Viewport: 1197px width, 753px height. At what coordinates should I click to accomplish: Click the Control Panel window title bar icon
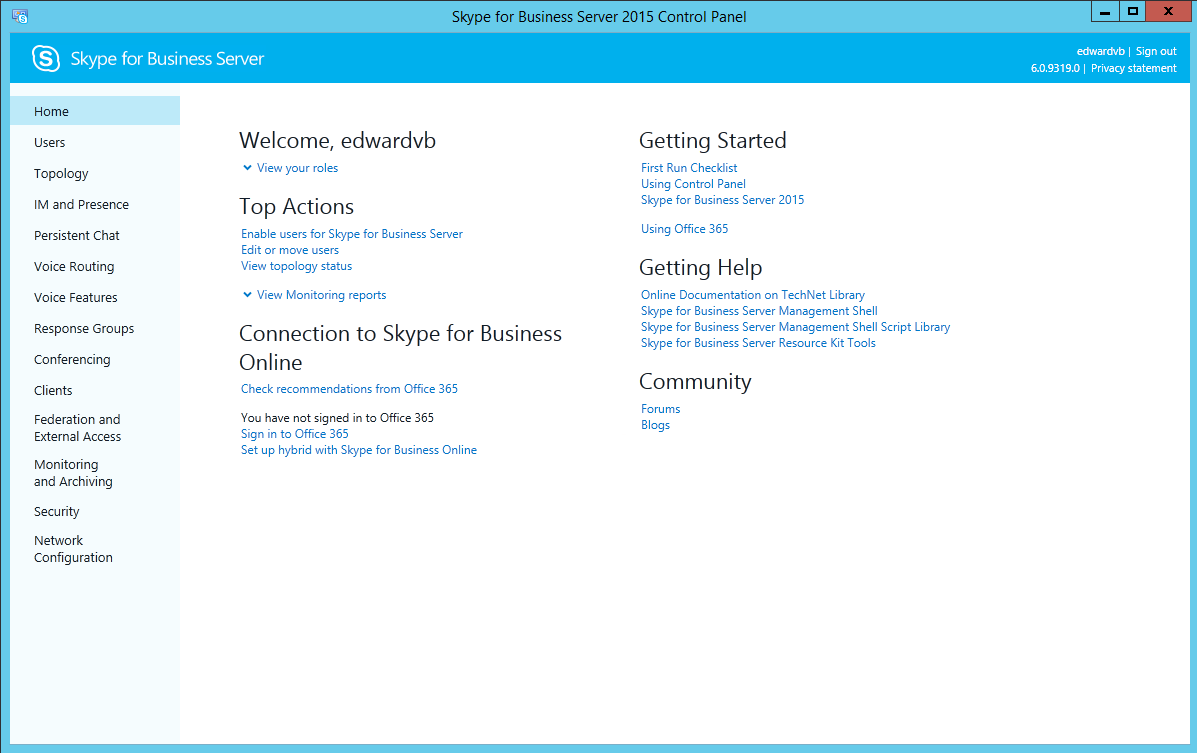click(x=20, y=16)
